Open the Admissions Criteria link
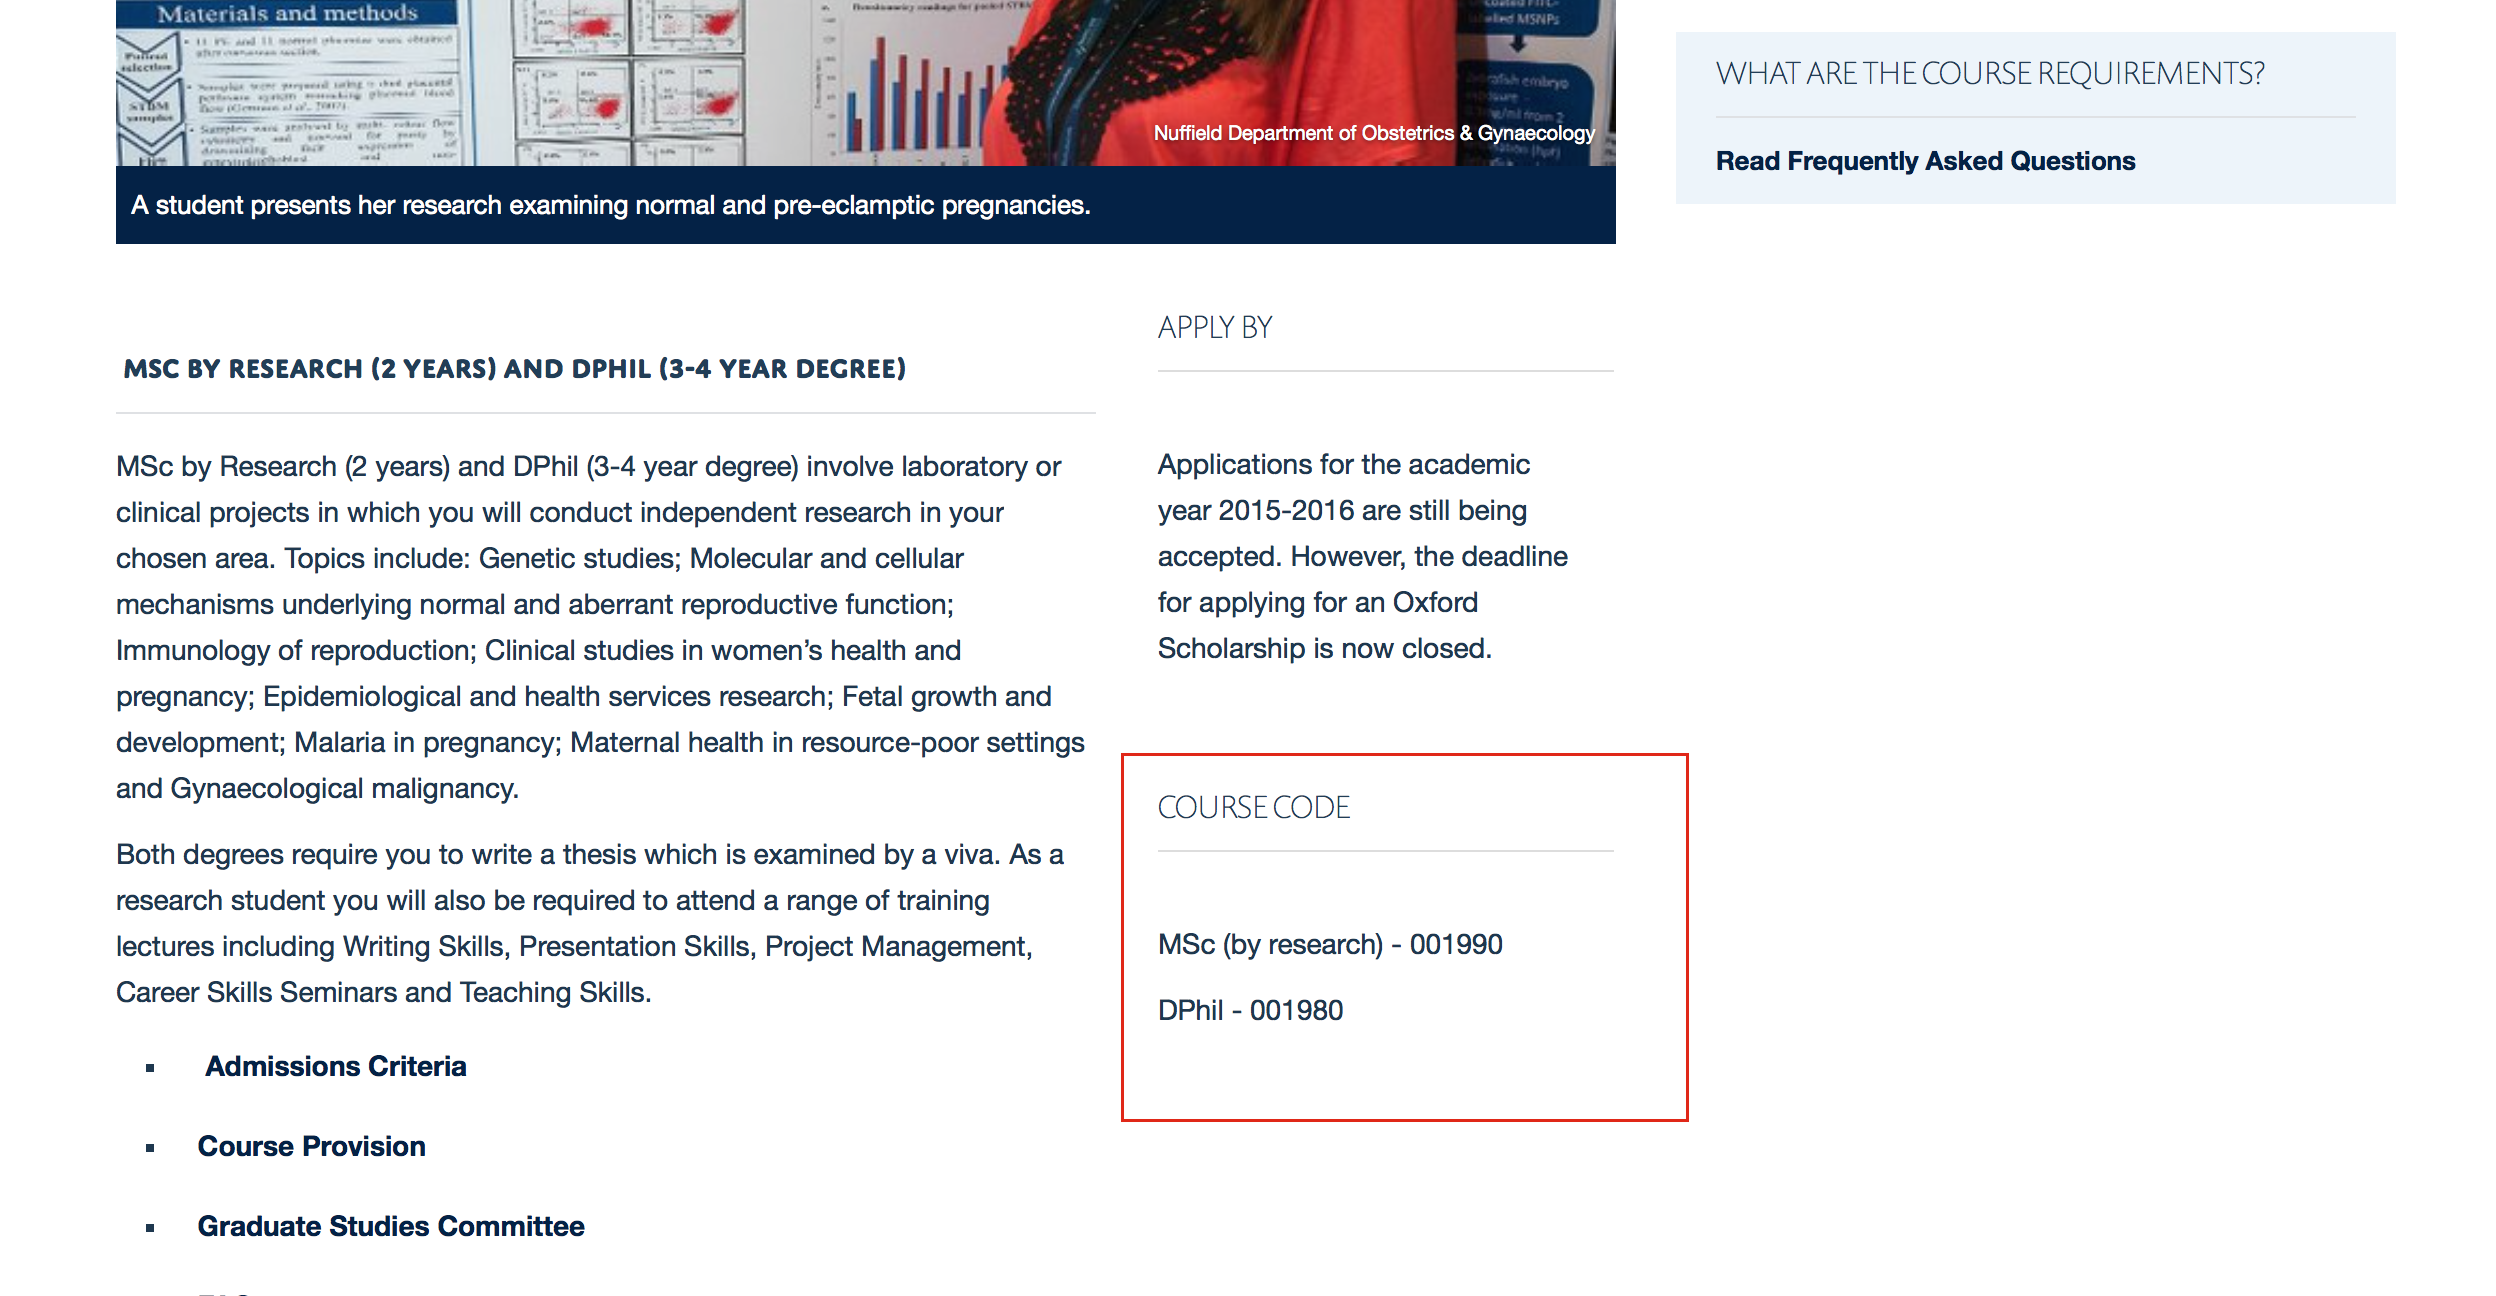This screenshot has width=2496, height=1296. [x=335, y=1067]
